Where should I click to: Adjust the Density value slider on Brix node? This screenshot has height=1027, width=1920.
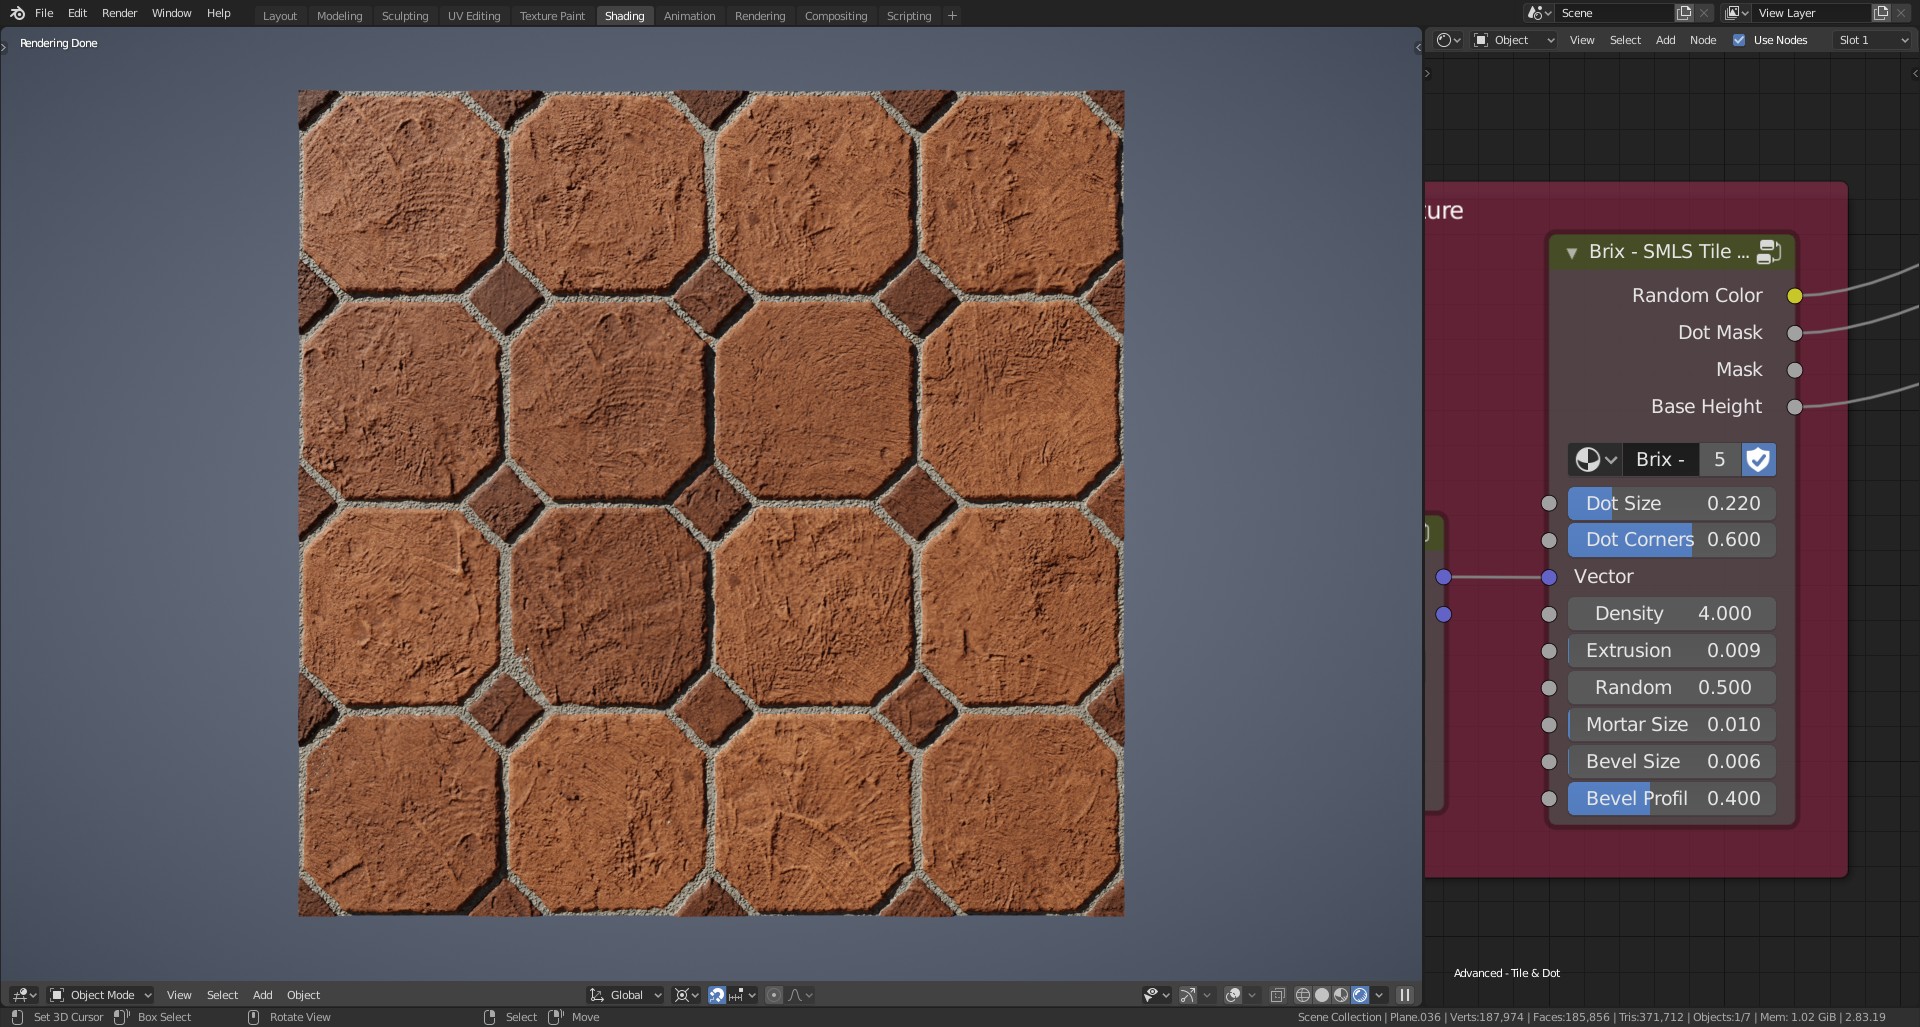click(1670, 613)
